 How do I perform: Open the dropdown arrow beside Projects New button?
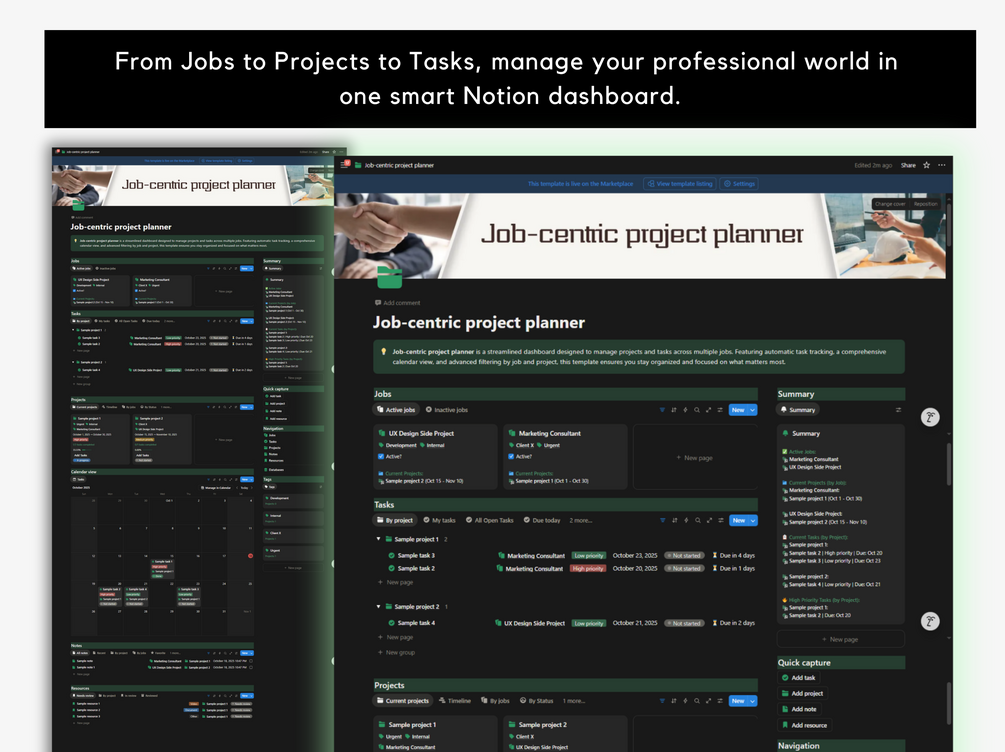[752, 701]
